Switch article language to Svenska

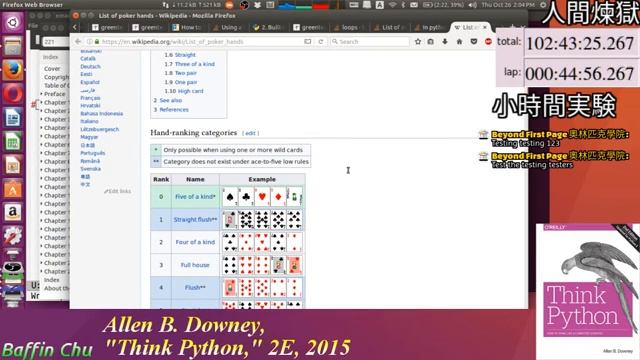pos(91,169)
